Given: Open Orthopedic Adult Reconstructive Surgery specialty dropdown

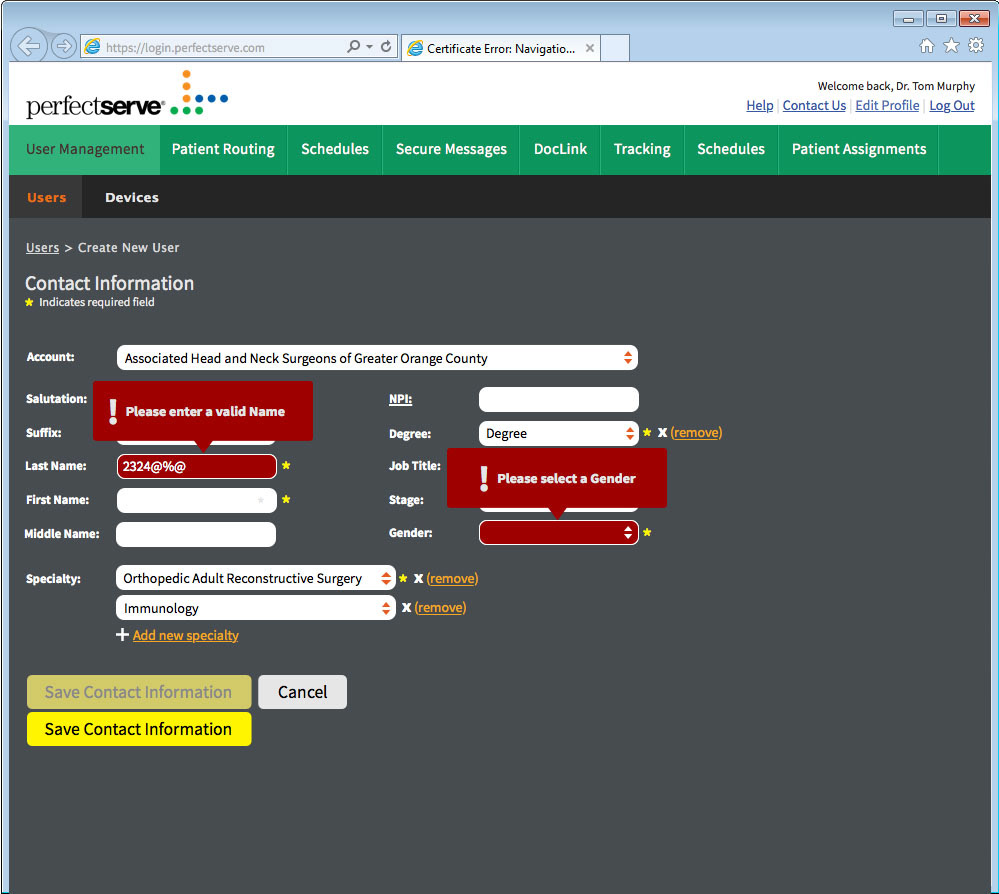Looking at the screenshot, I should point(255,578).
